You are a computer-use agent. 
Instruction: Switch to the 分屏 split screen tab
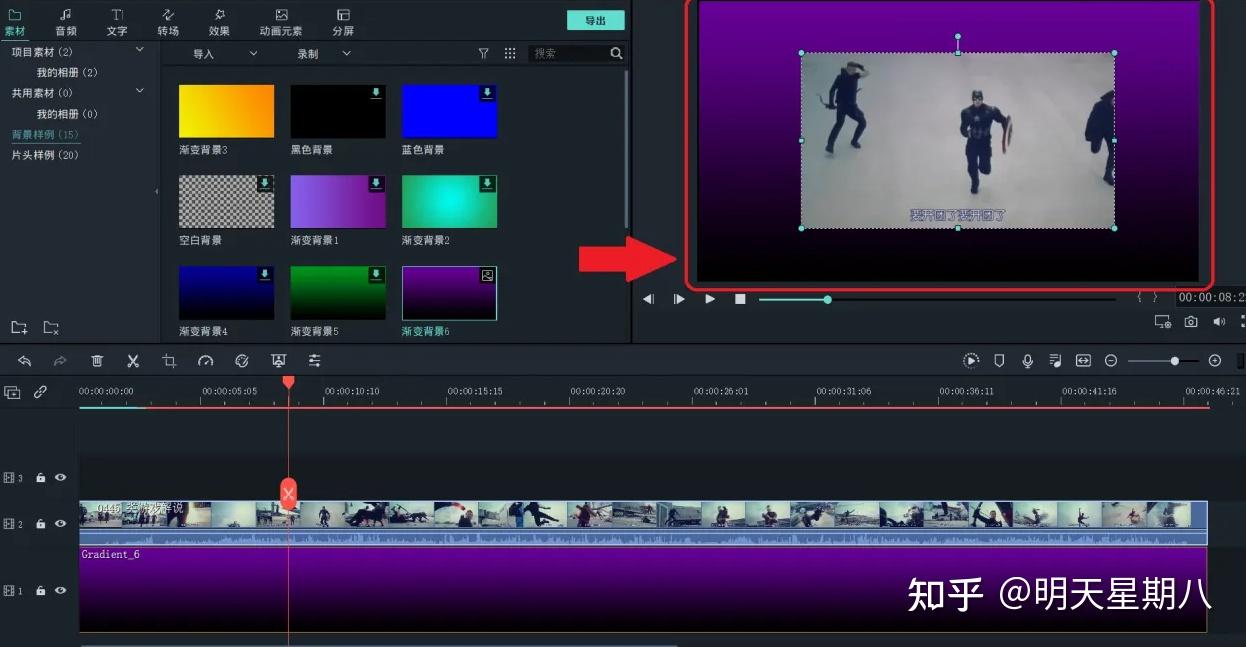point(343,22)
